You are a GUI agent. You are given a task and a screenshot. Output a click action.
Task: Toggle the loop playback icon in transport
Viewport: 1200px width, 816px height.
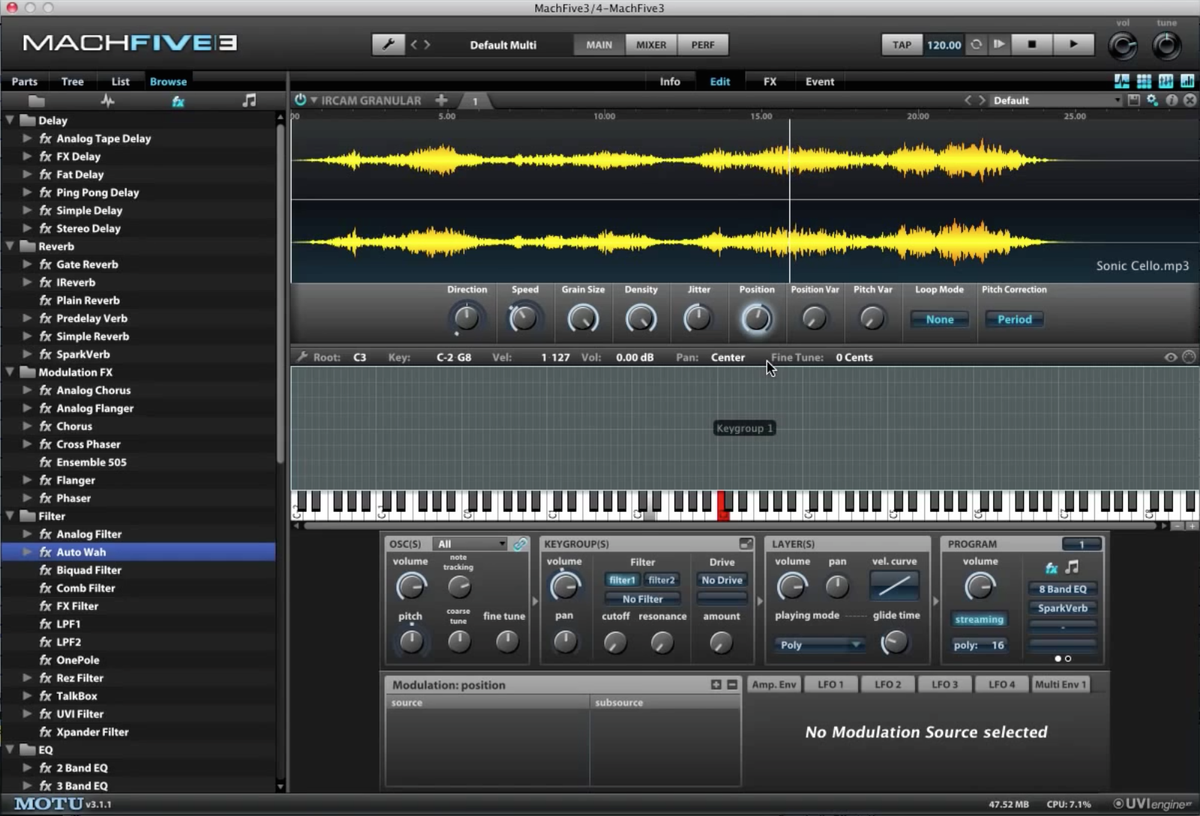(977, 44)
